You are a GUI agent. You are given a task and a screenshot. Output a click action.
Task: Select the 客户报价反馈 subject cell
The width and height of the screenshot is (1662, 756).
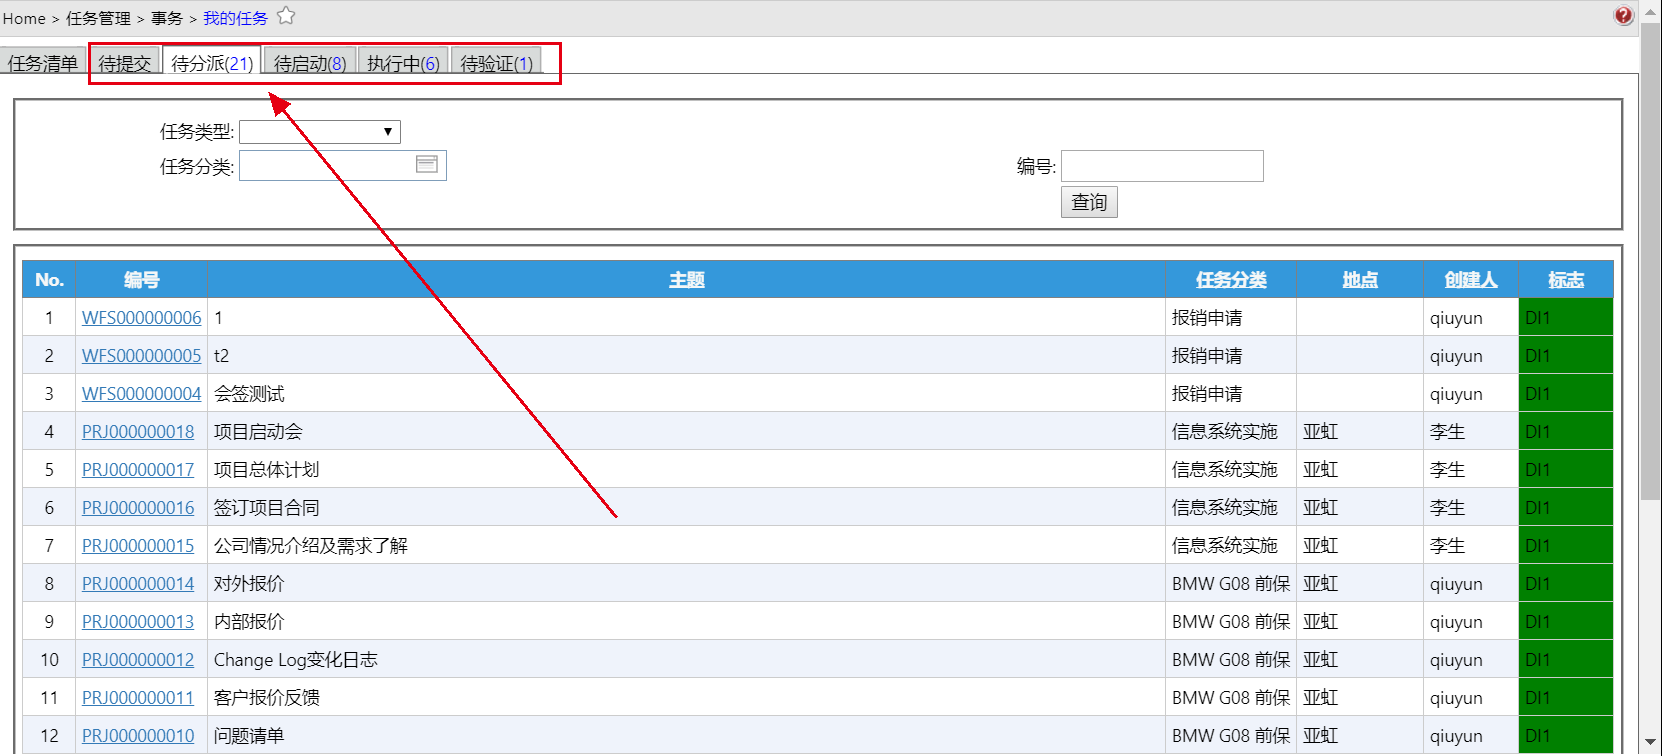tap(686, 698)
